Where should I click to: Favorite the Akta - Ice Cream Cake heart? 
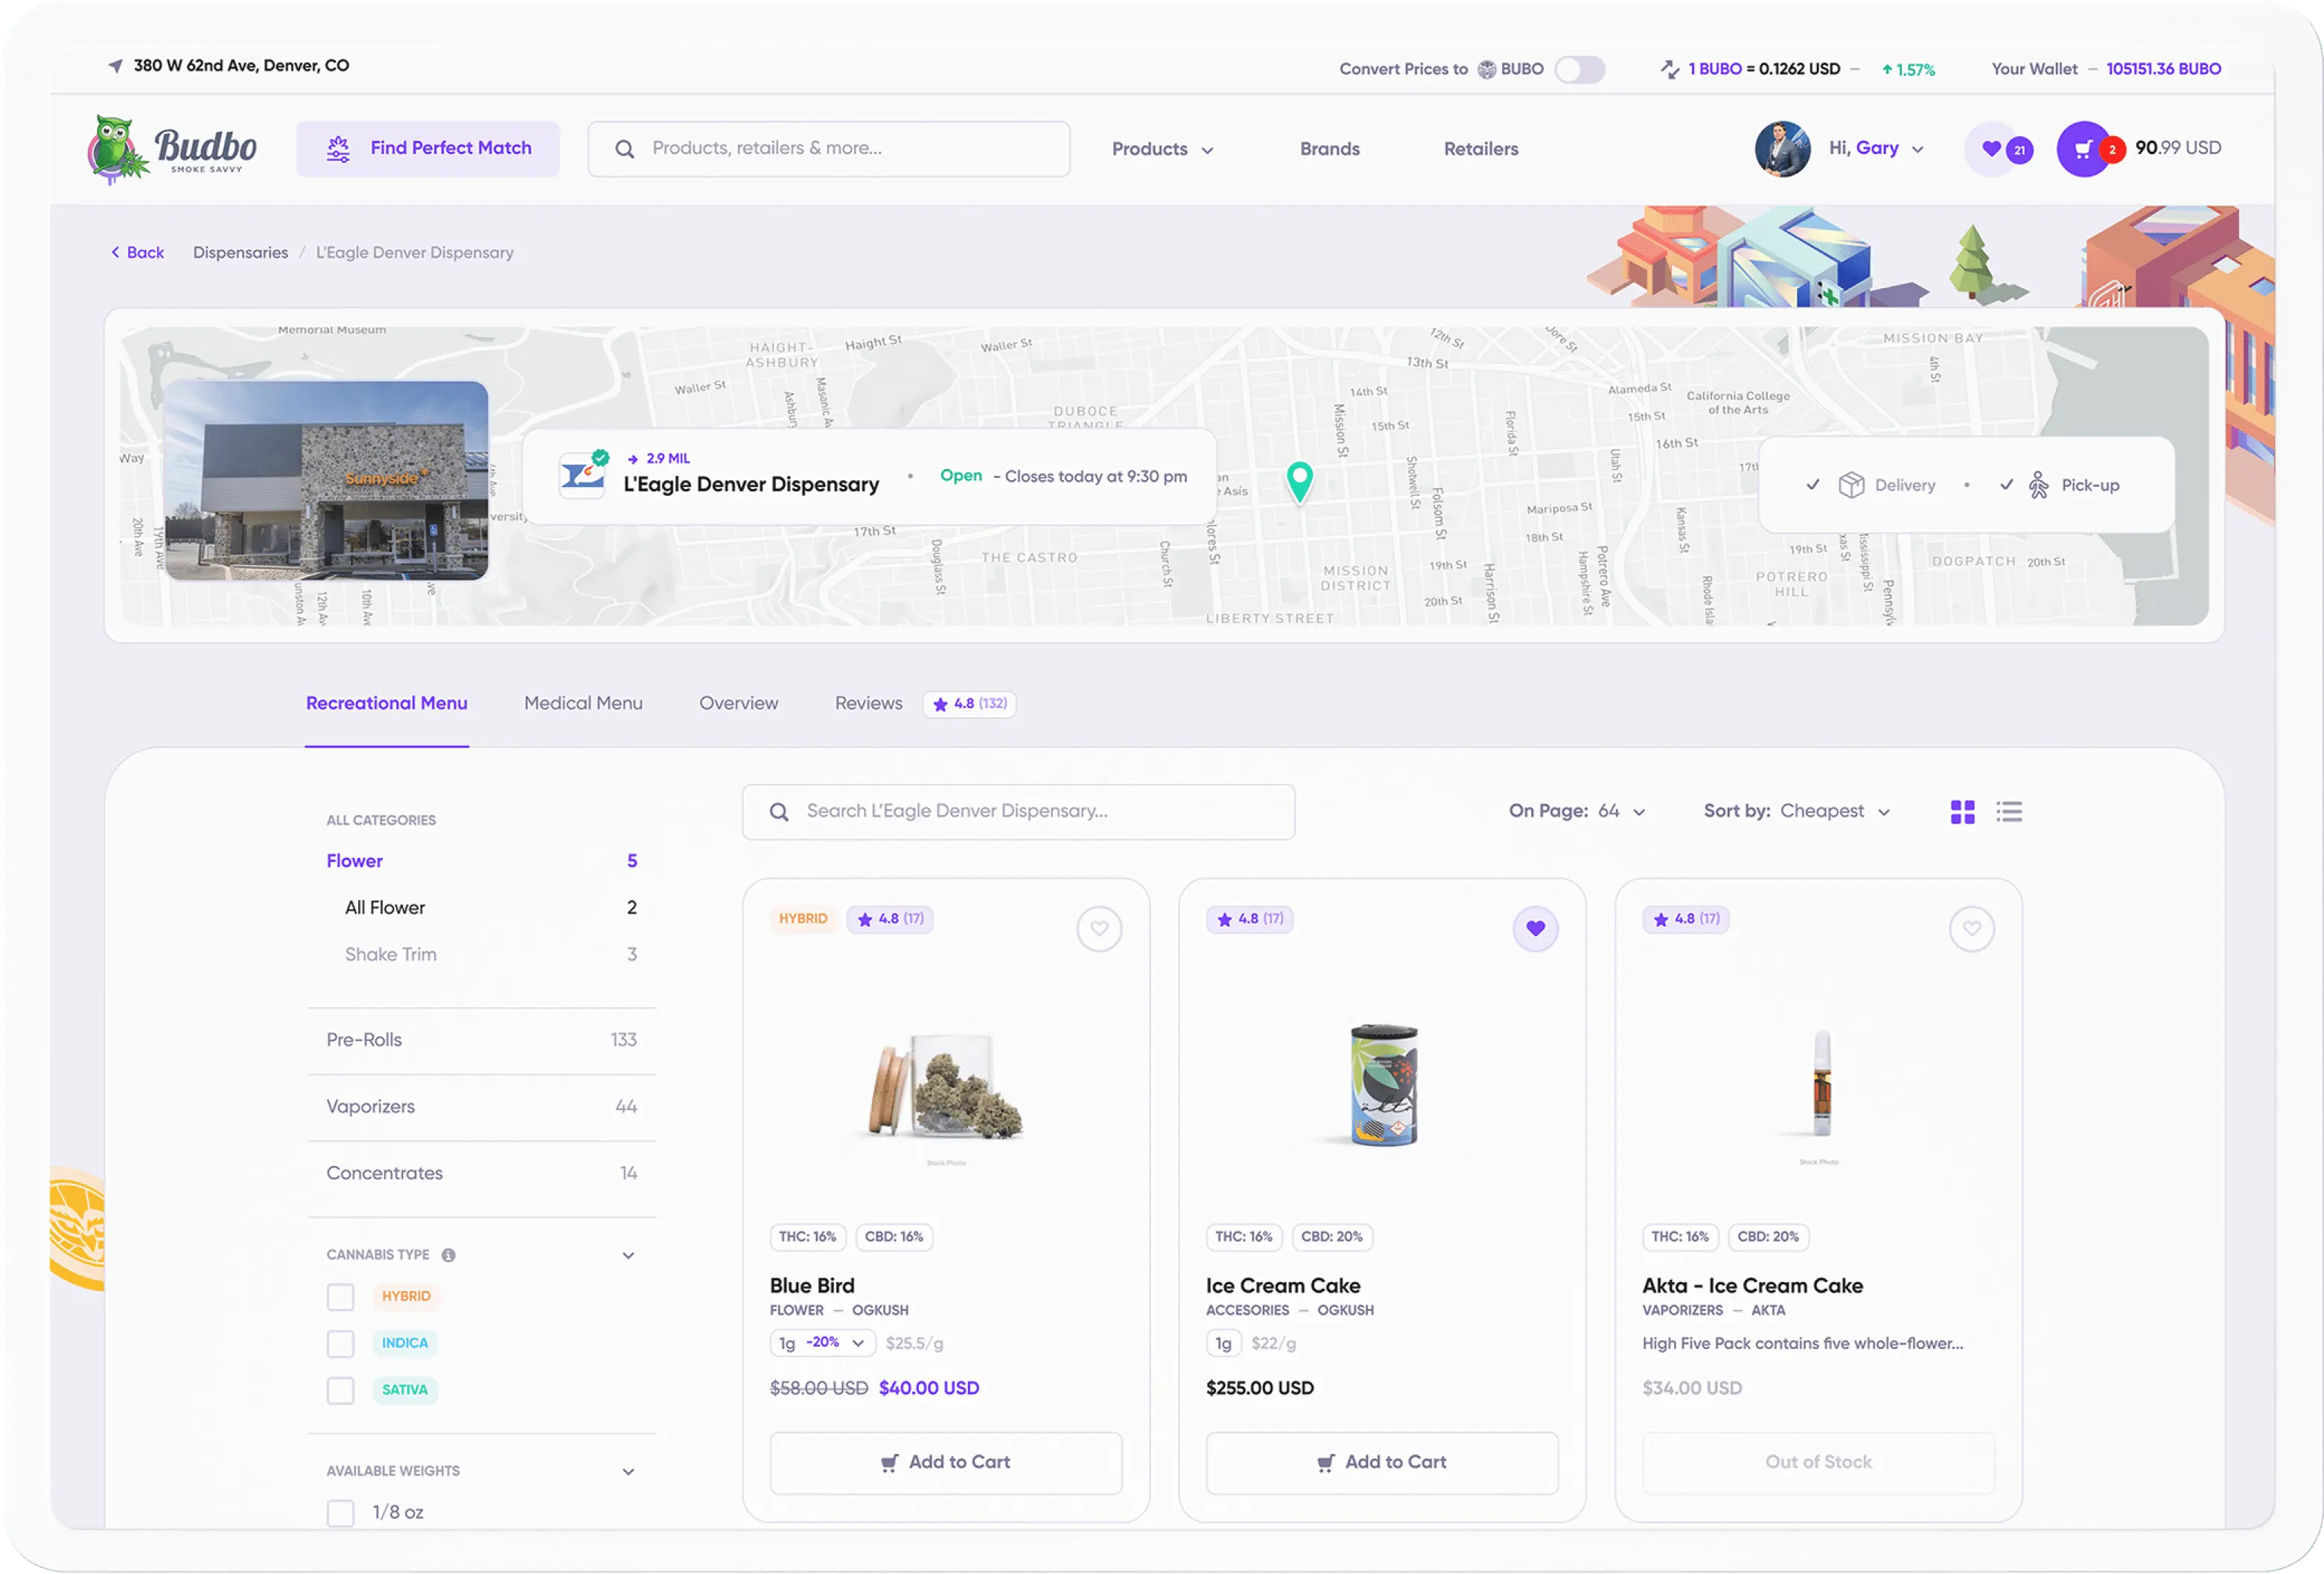1971,929
